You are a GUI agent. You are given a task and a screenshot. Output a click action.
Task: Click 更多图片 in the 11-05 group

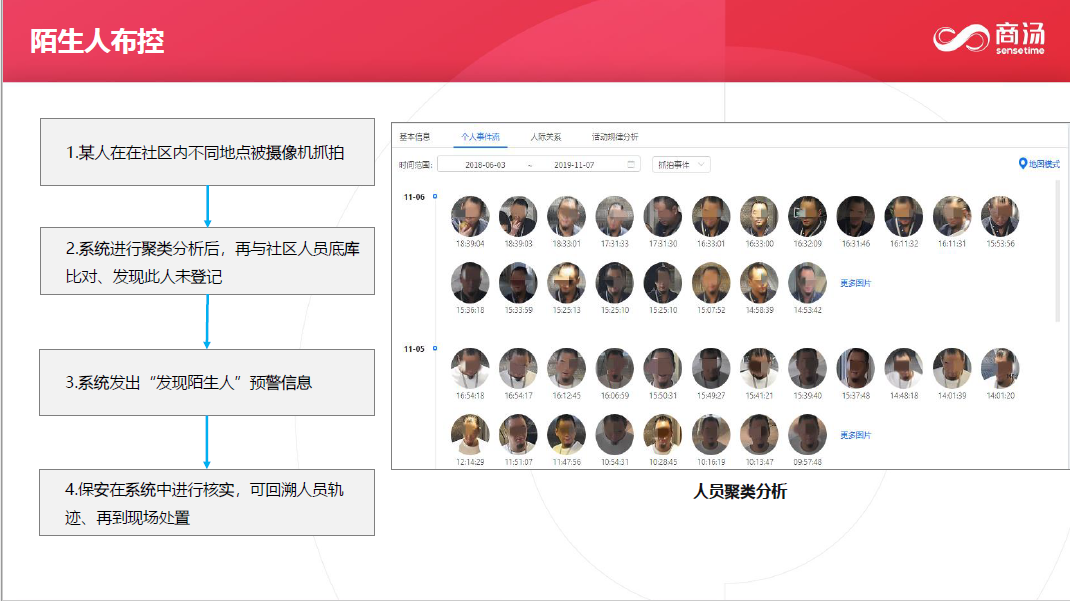tap(855, 435)
